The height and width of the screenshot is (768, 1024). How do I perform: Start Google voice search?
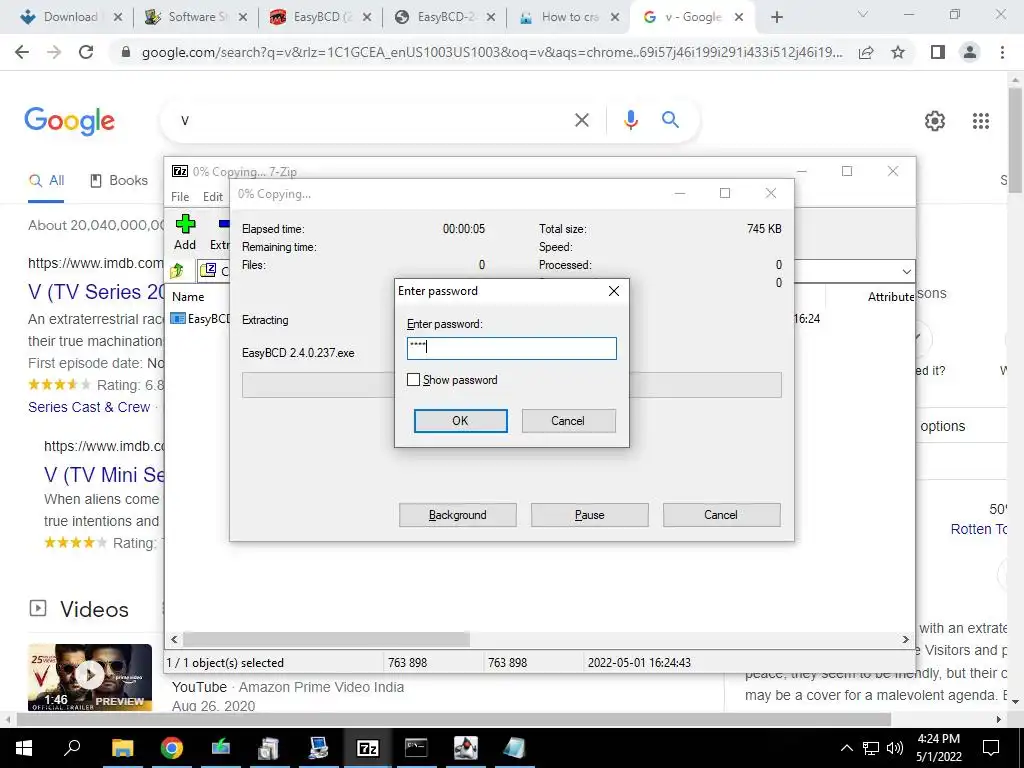tap(630, 120)
